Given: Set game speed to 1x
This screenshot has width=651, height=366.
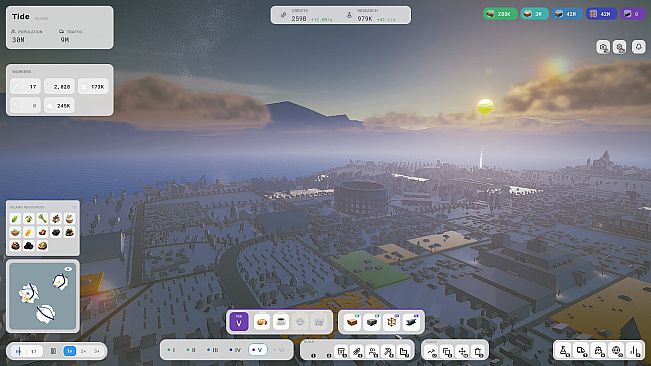Looking at the screenshot, I should pyautogui.click(x=70, y=351).
